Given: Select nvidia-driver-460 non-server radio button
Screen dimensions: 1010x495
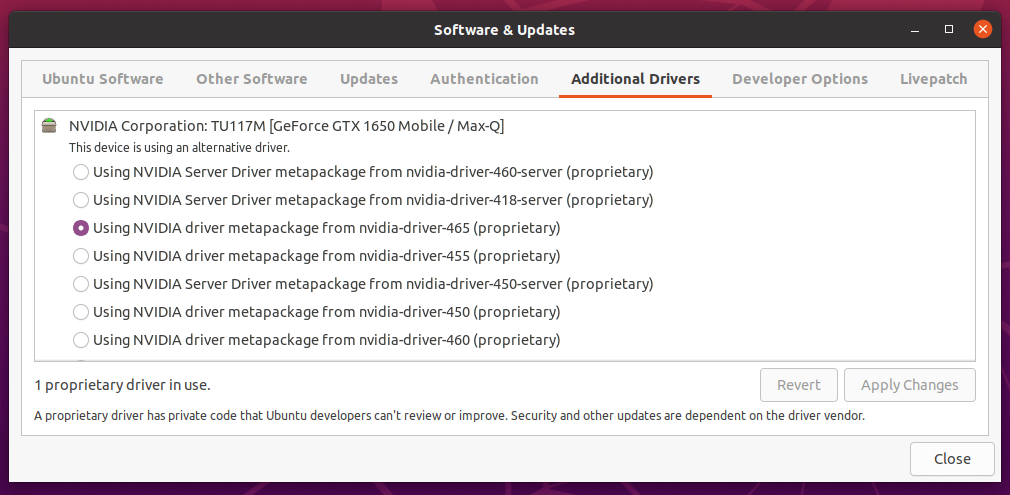Looking at the screenshot, I should (81, 340).
